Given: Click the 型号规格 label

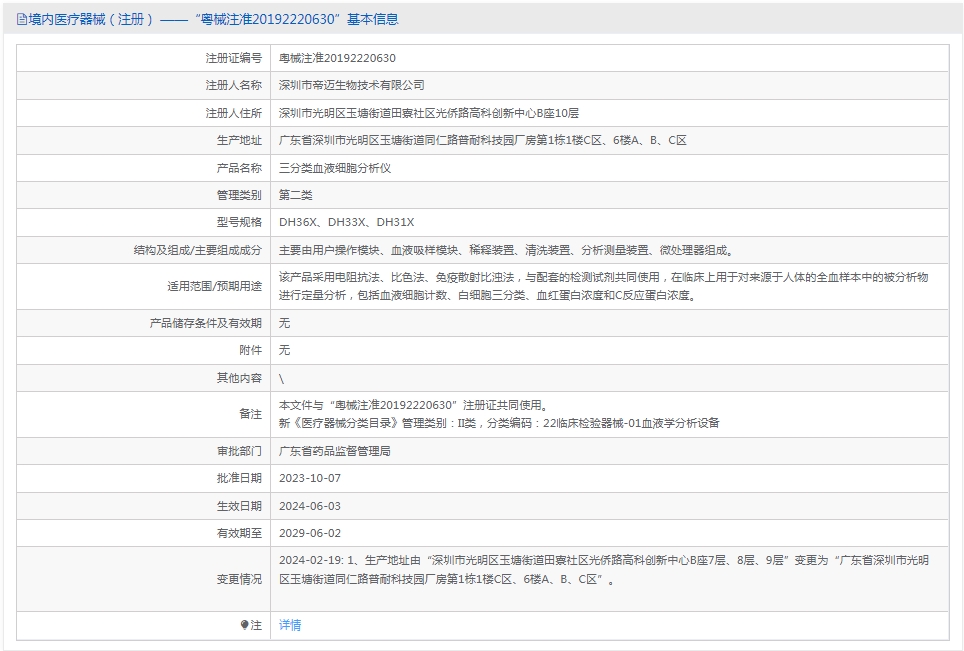Looking at the screenshot, I should point(239,222).
